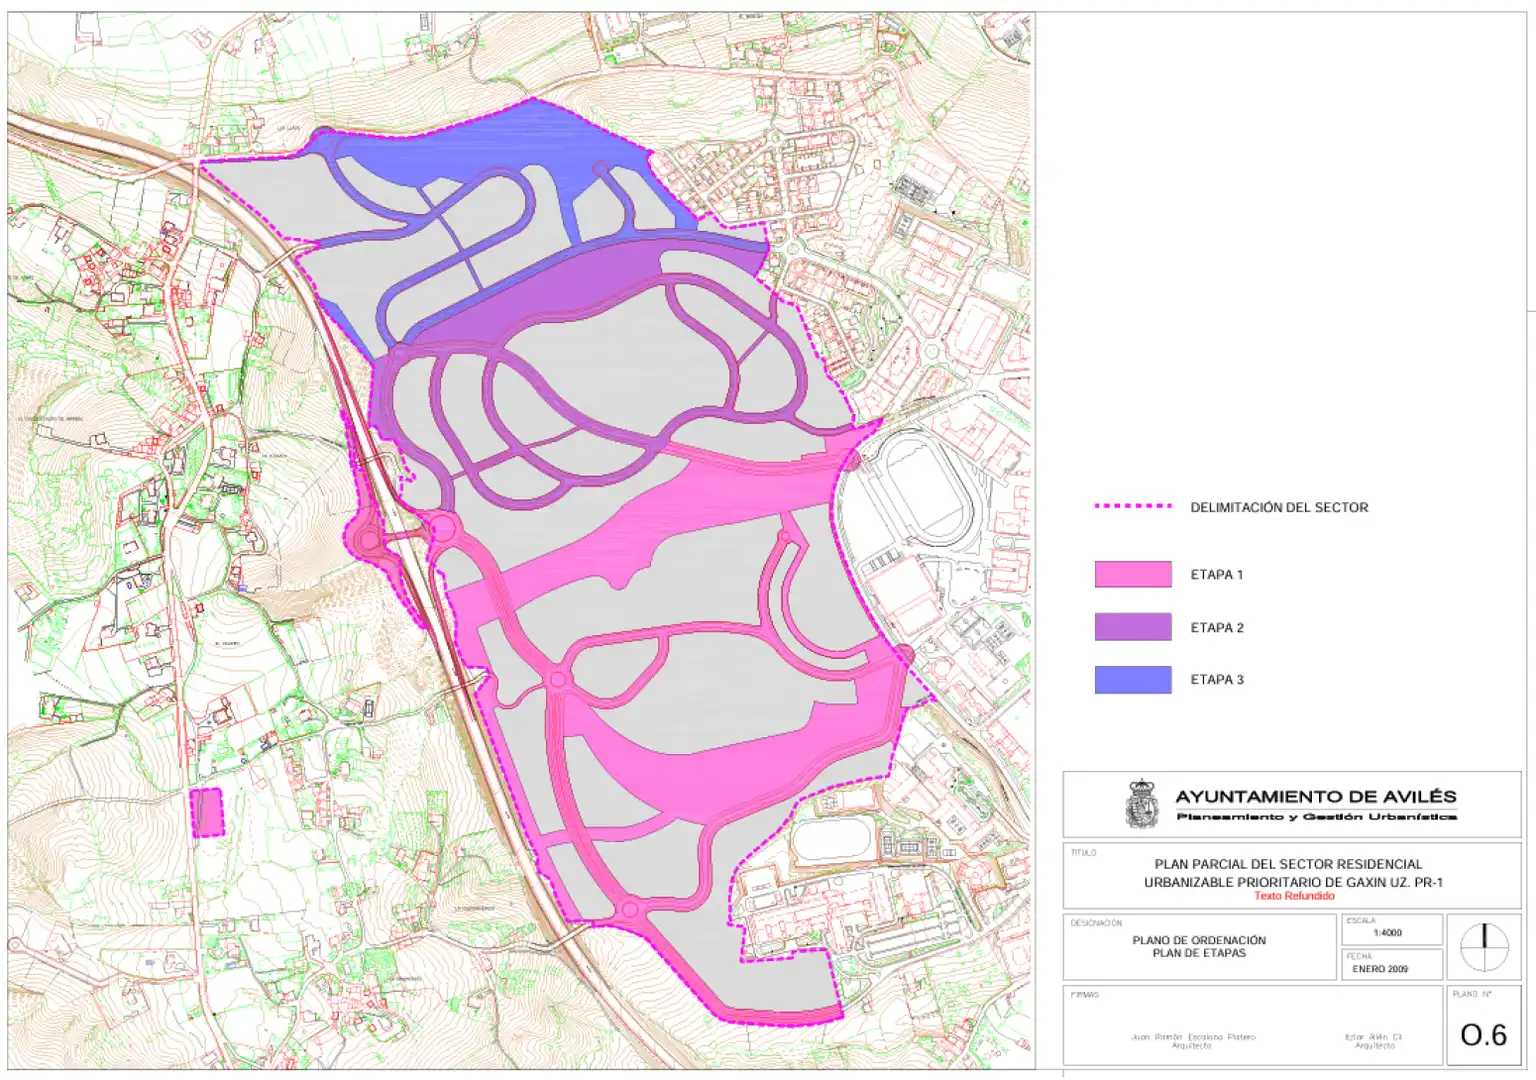
Task: Click 'URBANIZABLE PRIORITARIO DE GAXIN UZ. PR-1' line
Action: [1293, 882]
